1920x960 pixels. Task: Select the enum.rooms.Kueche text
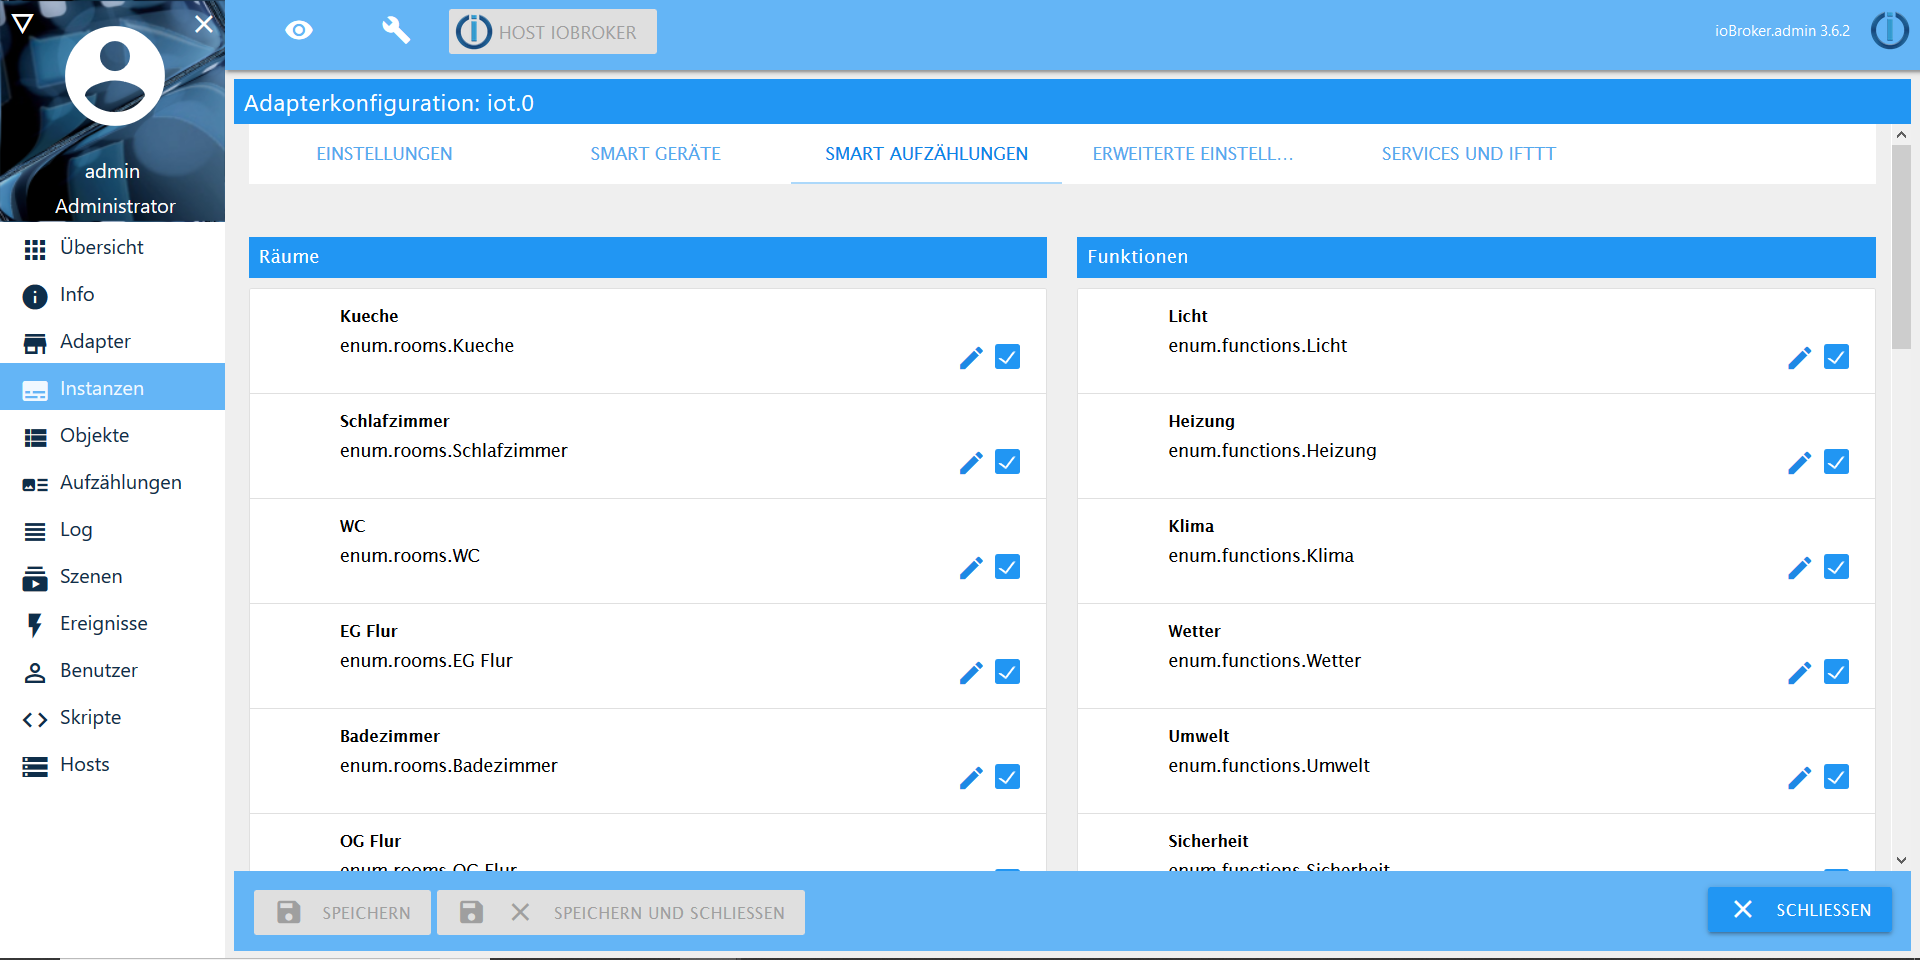(x=427, y=346)
